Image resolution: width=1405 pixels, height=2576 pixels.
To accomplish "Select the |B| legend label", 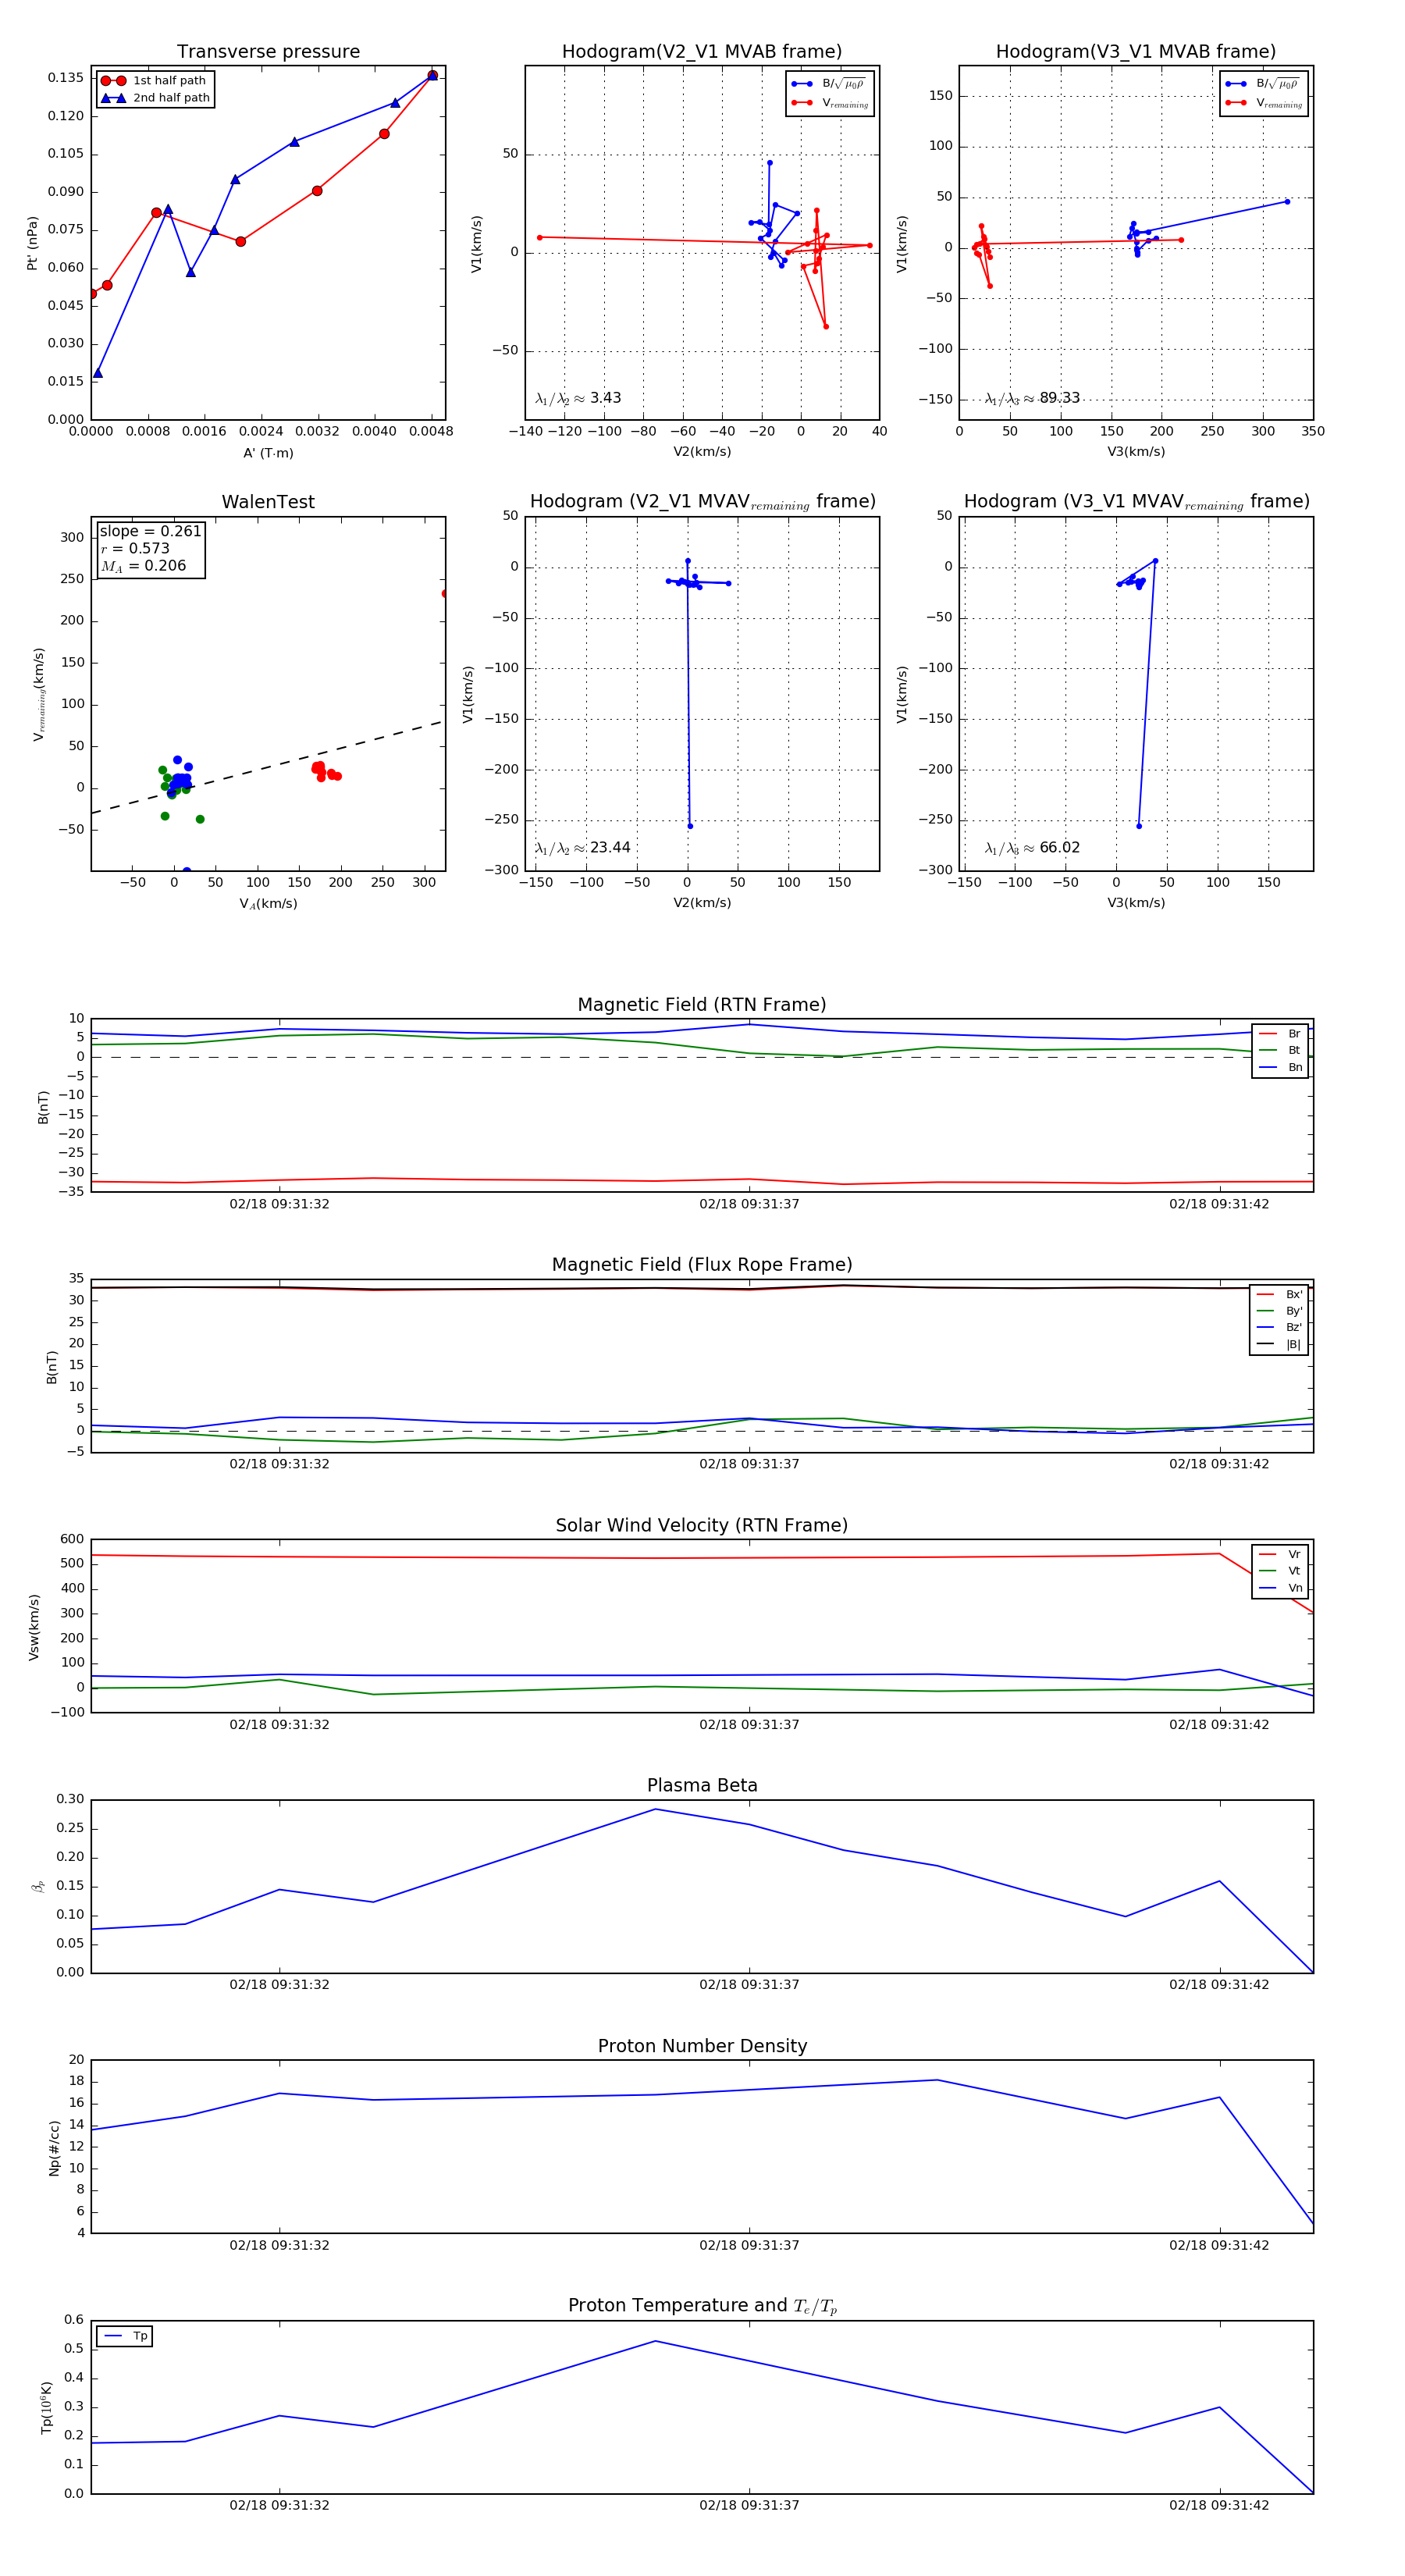I will [x=1293, y=1344].
